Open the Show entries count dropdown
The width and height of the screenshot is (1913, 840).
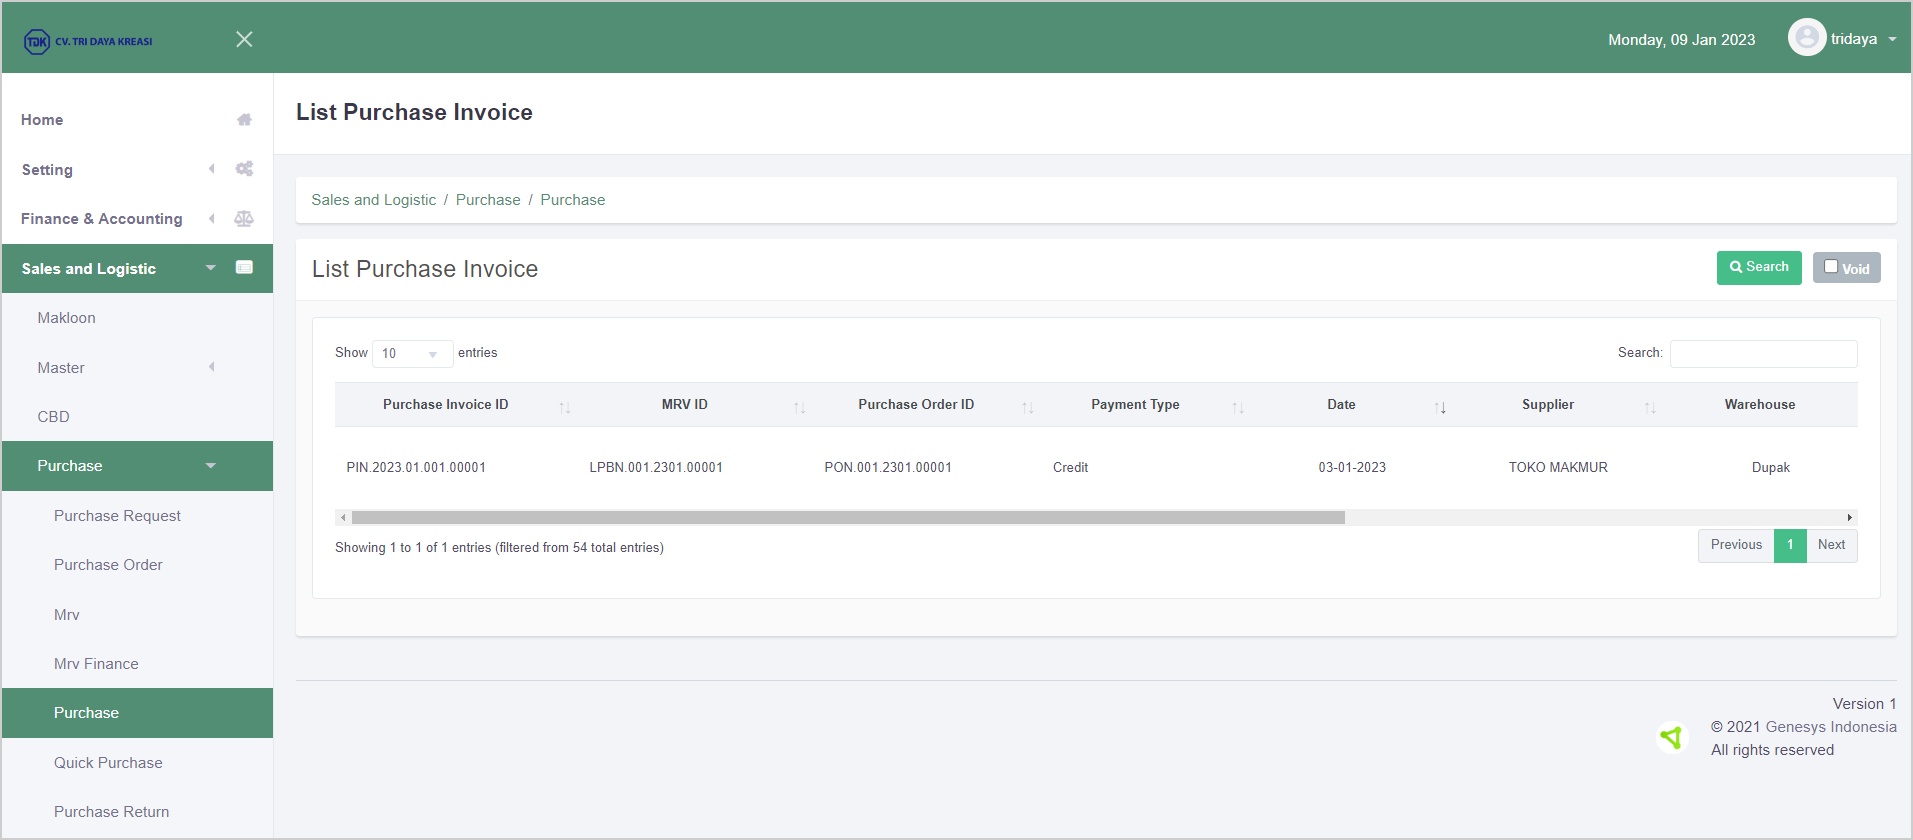412,353
